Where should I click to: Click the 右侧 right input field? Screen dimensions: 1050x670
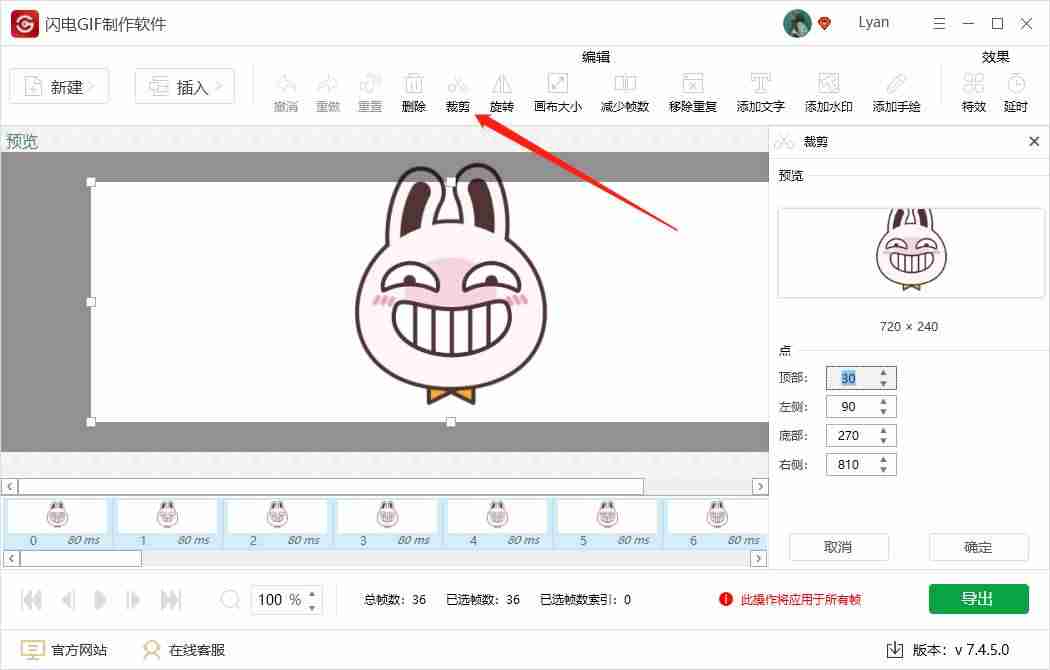861,465
